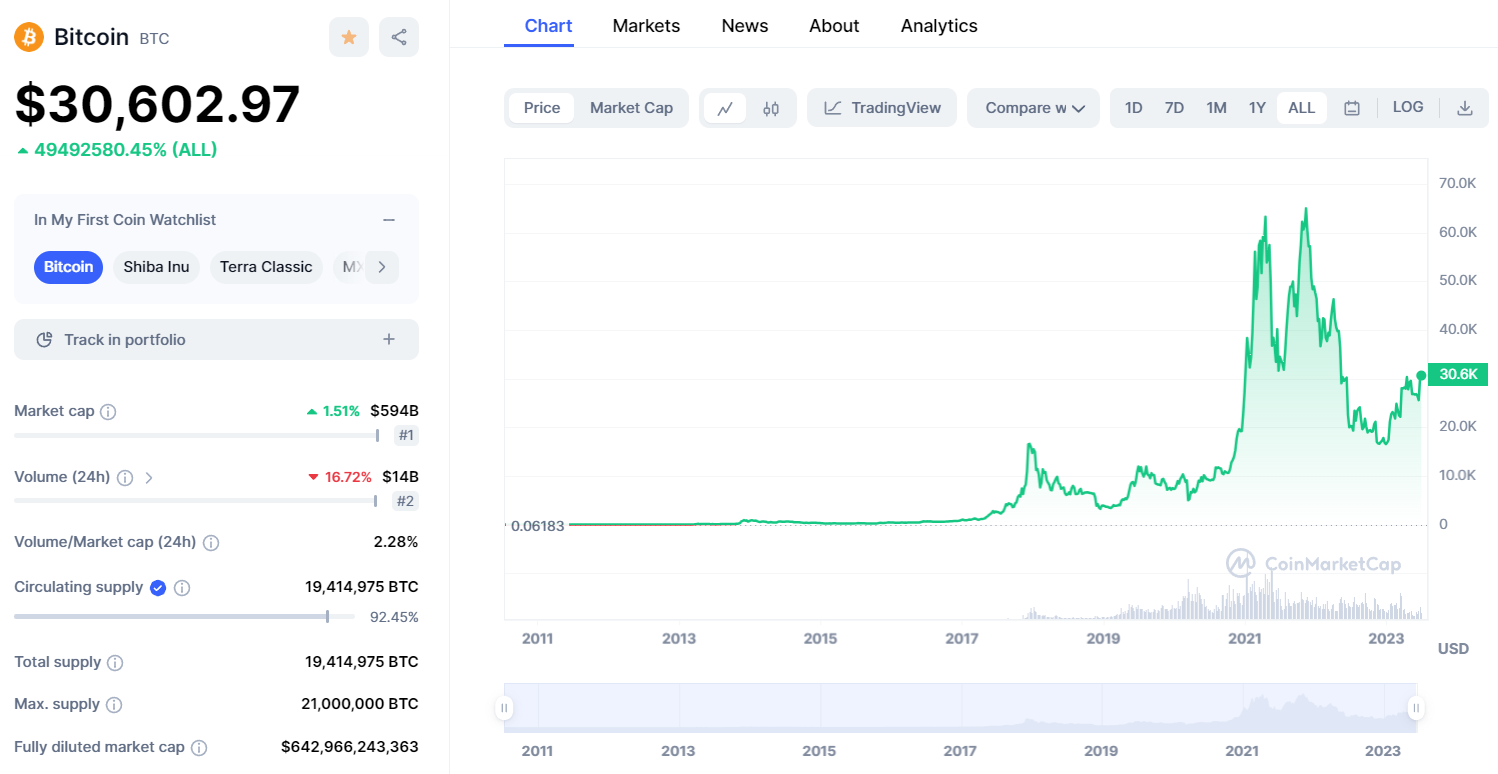The image size is (1498, 774).
Task: Switch to line chart icon
Action: 725,108
